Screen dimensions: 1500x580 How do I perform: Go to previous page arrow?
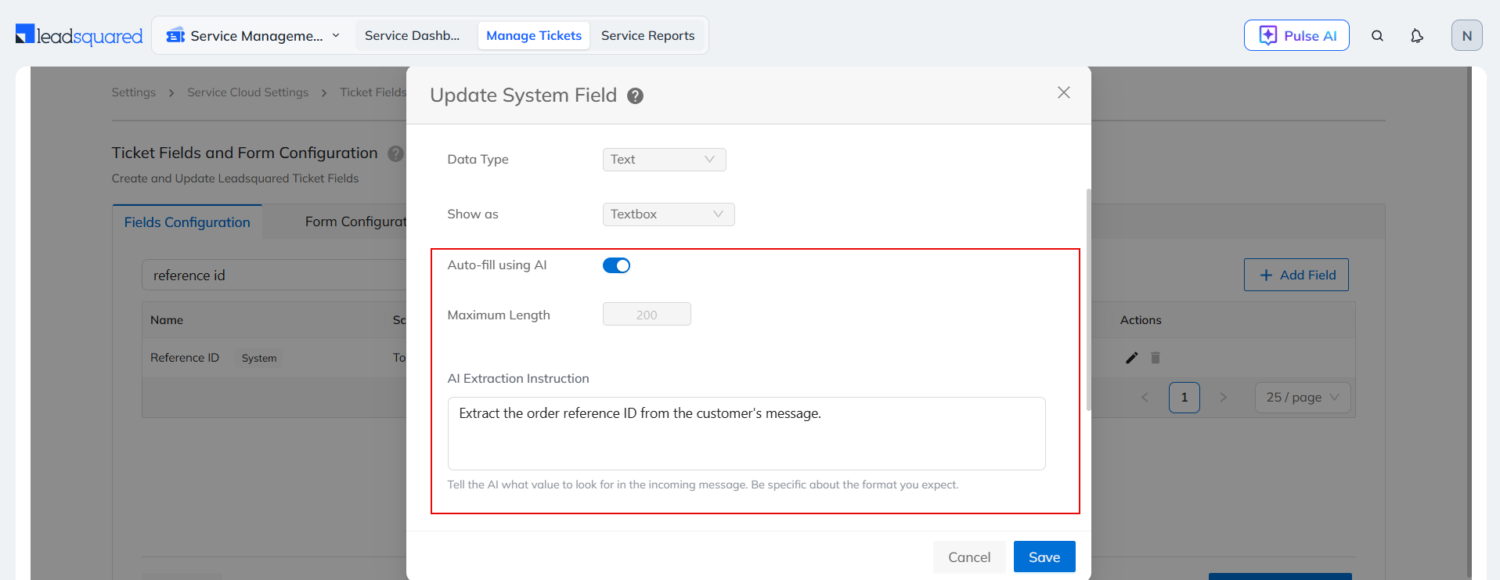tap(1146, 397)
